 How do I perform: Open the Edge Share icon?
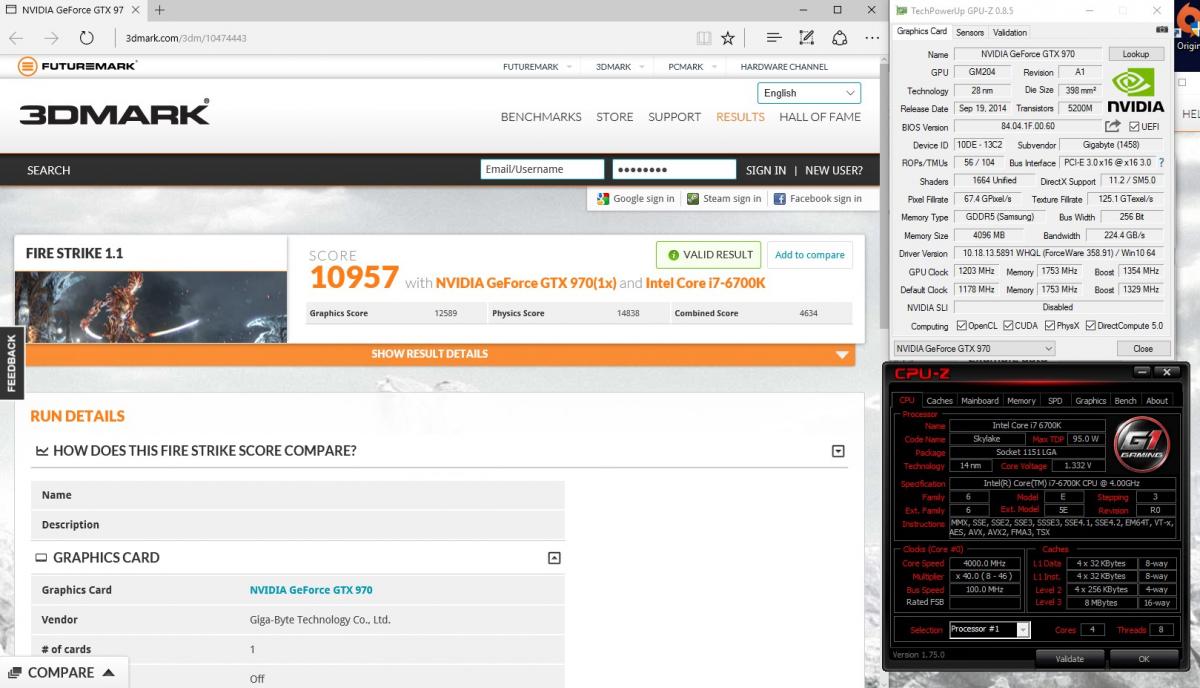[x=840, y=38]
